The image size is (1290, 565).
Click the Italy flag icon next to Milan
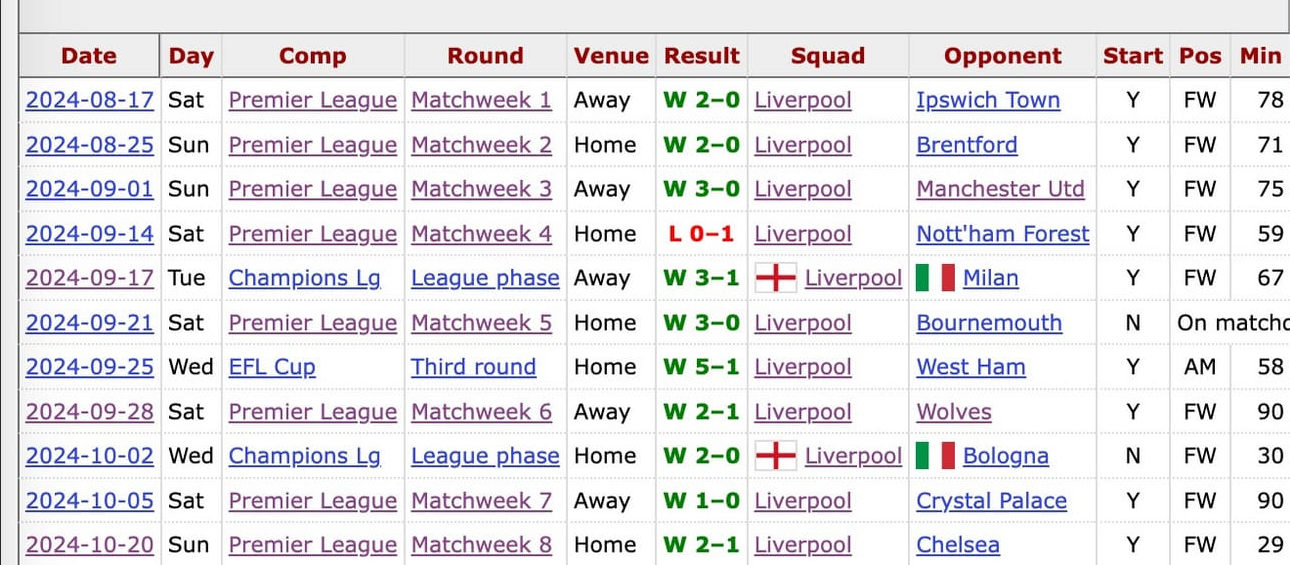[936, 278]
